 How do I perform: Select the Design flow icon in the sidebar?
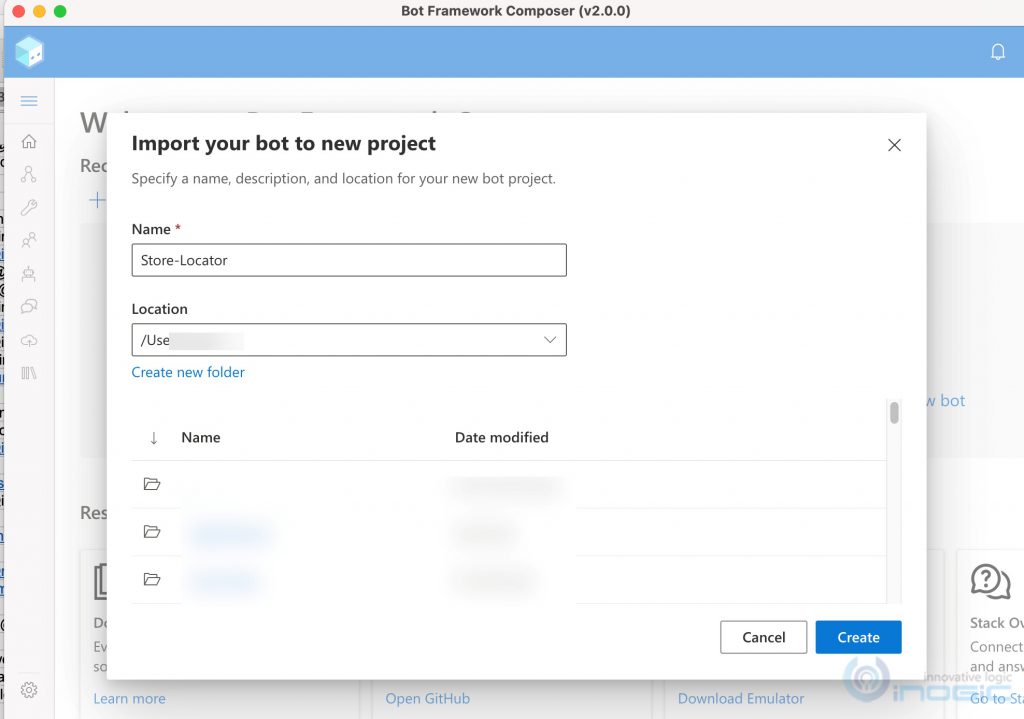click(x=29, y=174)
